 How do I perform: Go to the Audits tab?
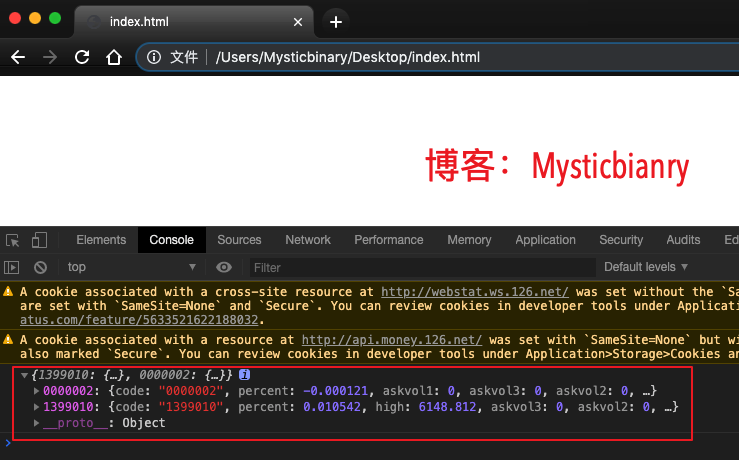pos(683,240)
